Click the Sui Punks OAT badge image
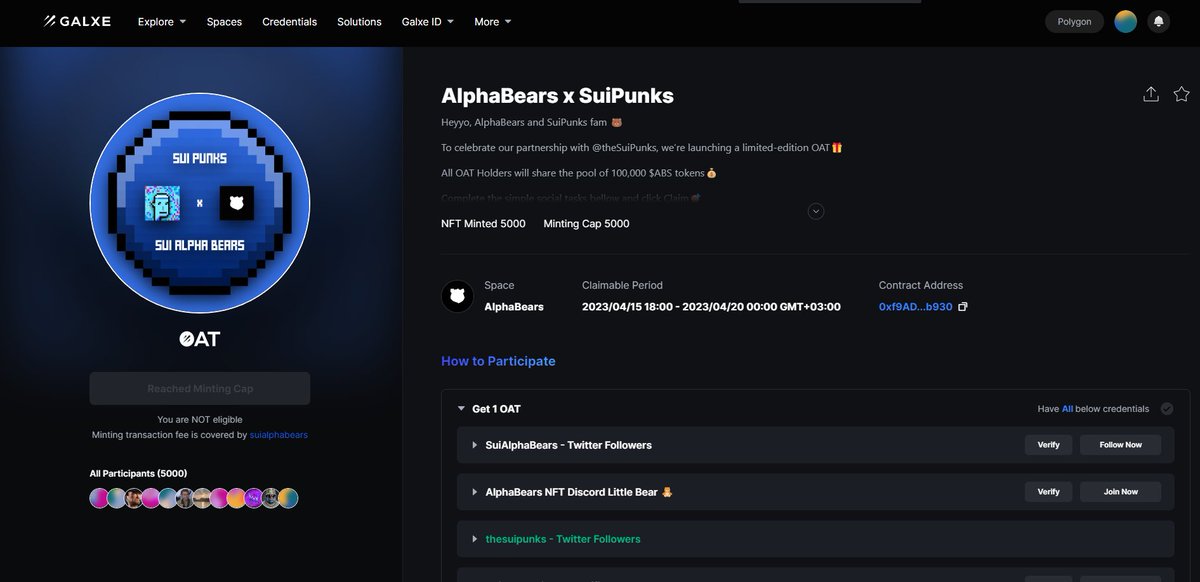 coord(200,203)
